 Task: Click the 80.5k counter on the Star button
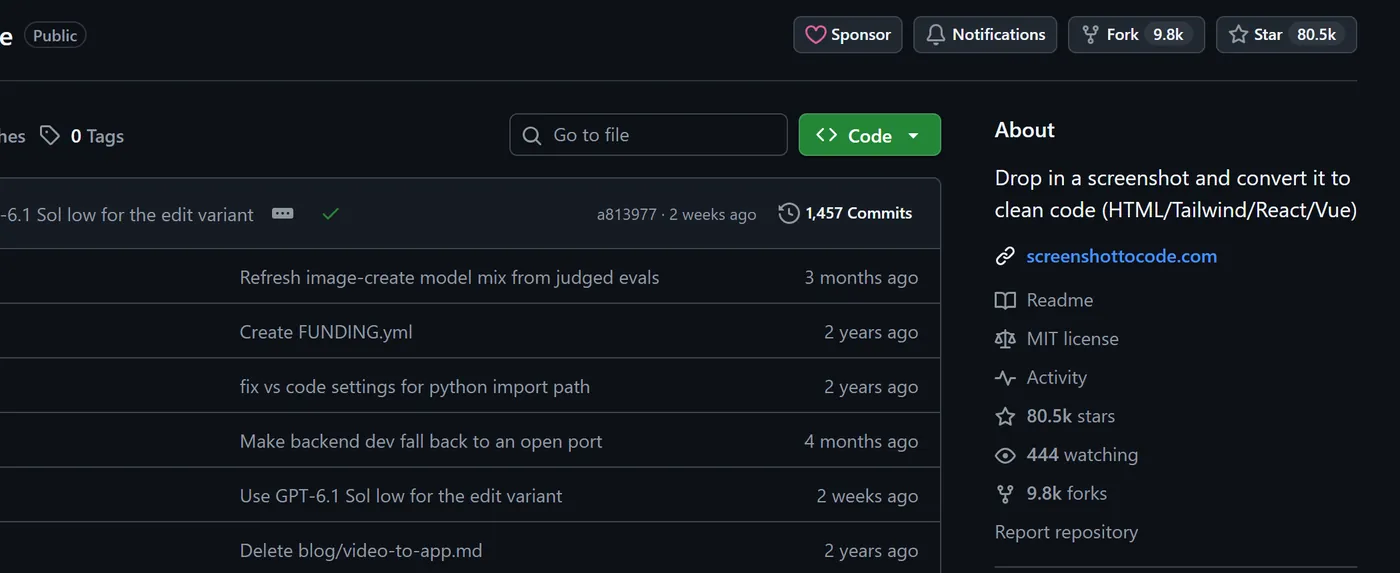click(x=1316, y=35)
